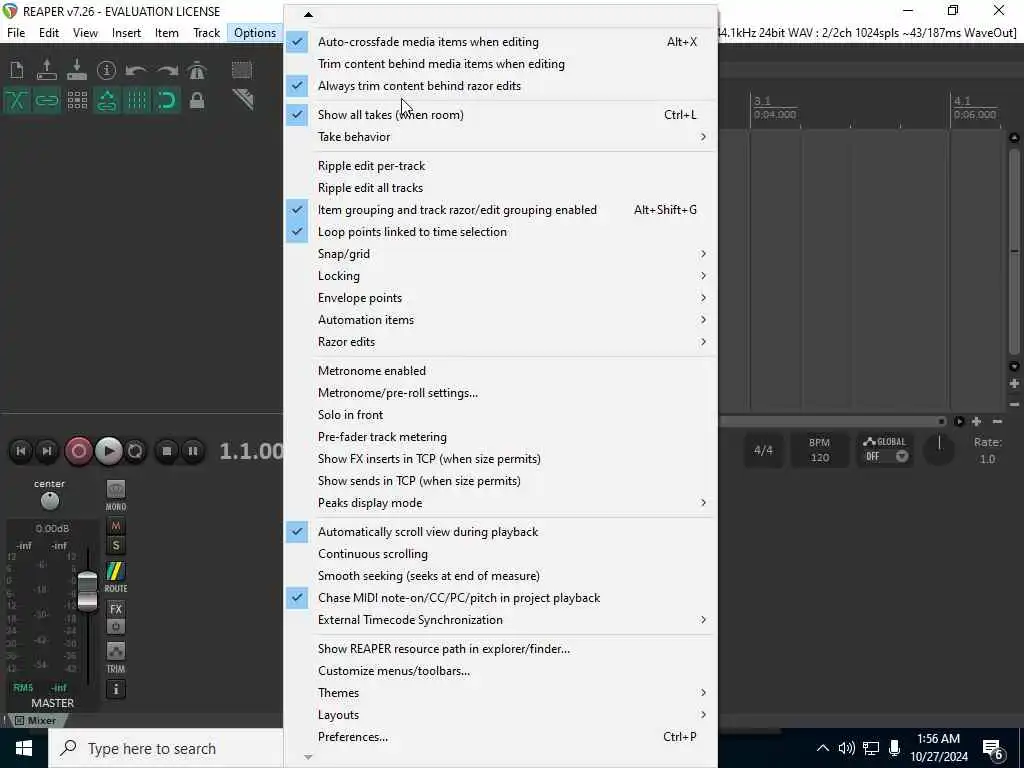1024x768 pixels.
Task: Open Preferences... menu entry
Action: [500, 737]
